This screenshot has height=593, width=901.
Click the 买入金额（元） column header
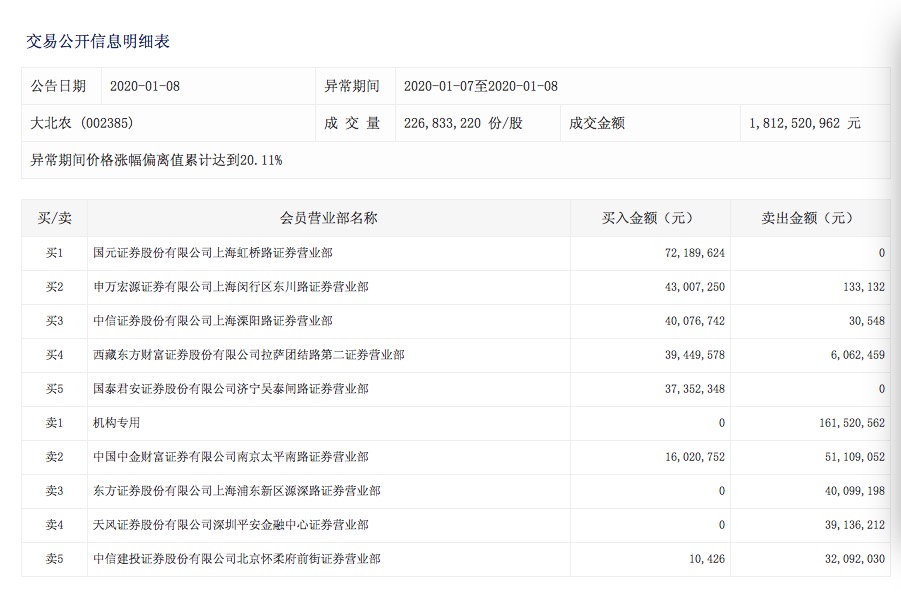(648, 218)
